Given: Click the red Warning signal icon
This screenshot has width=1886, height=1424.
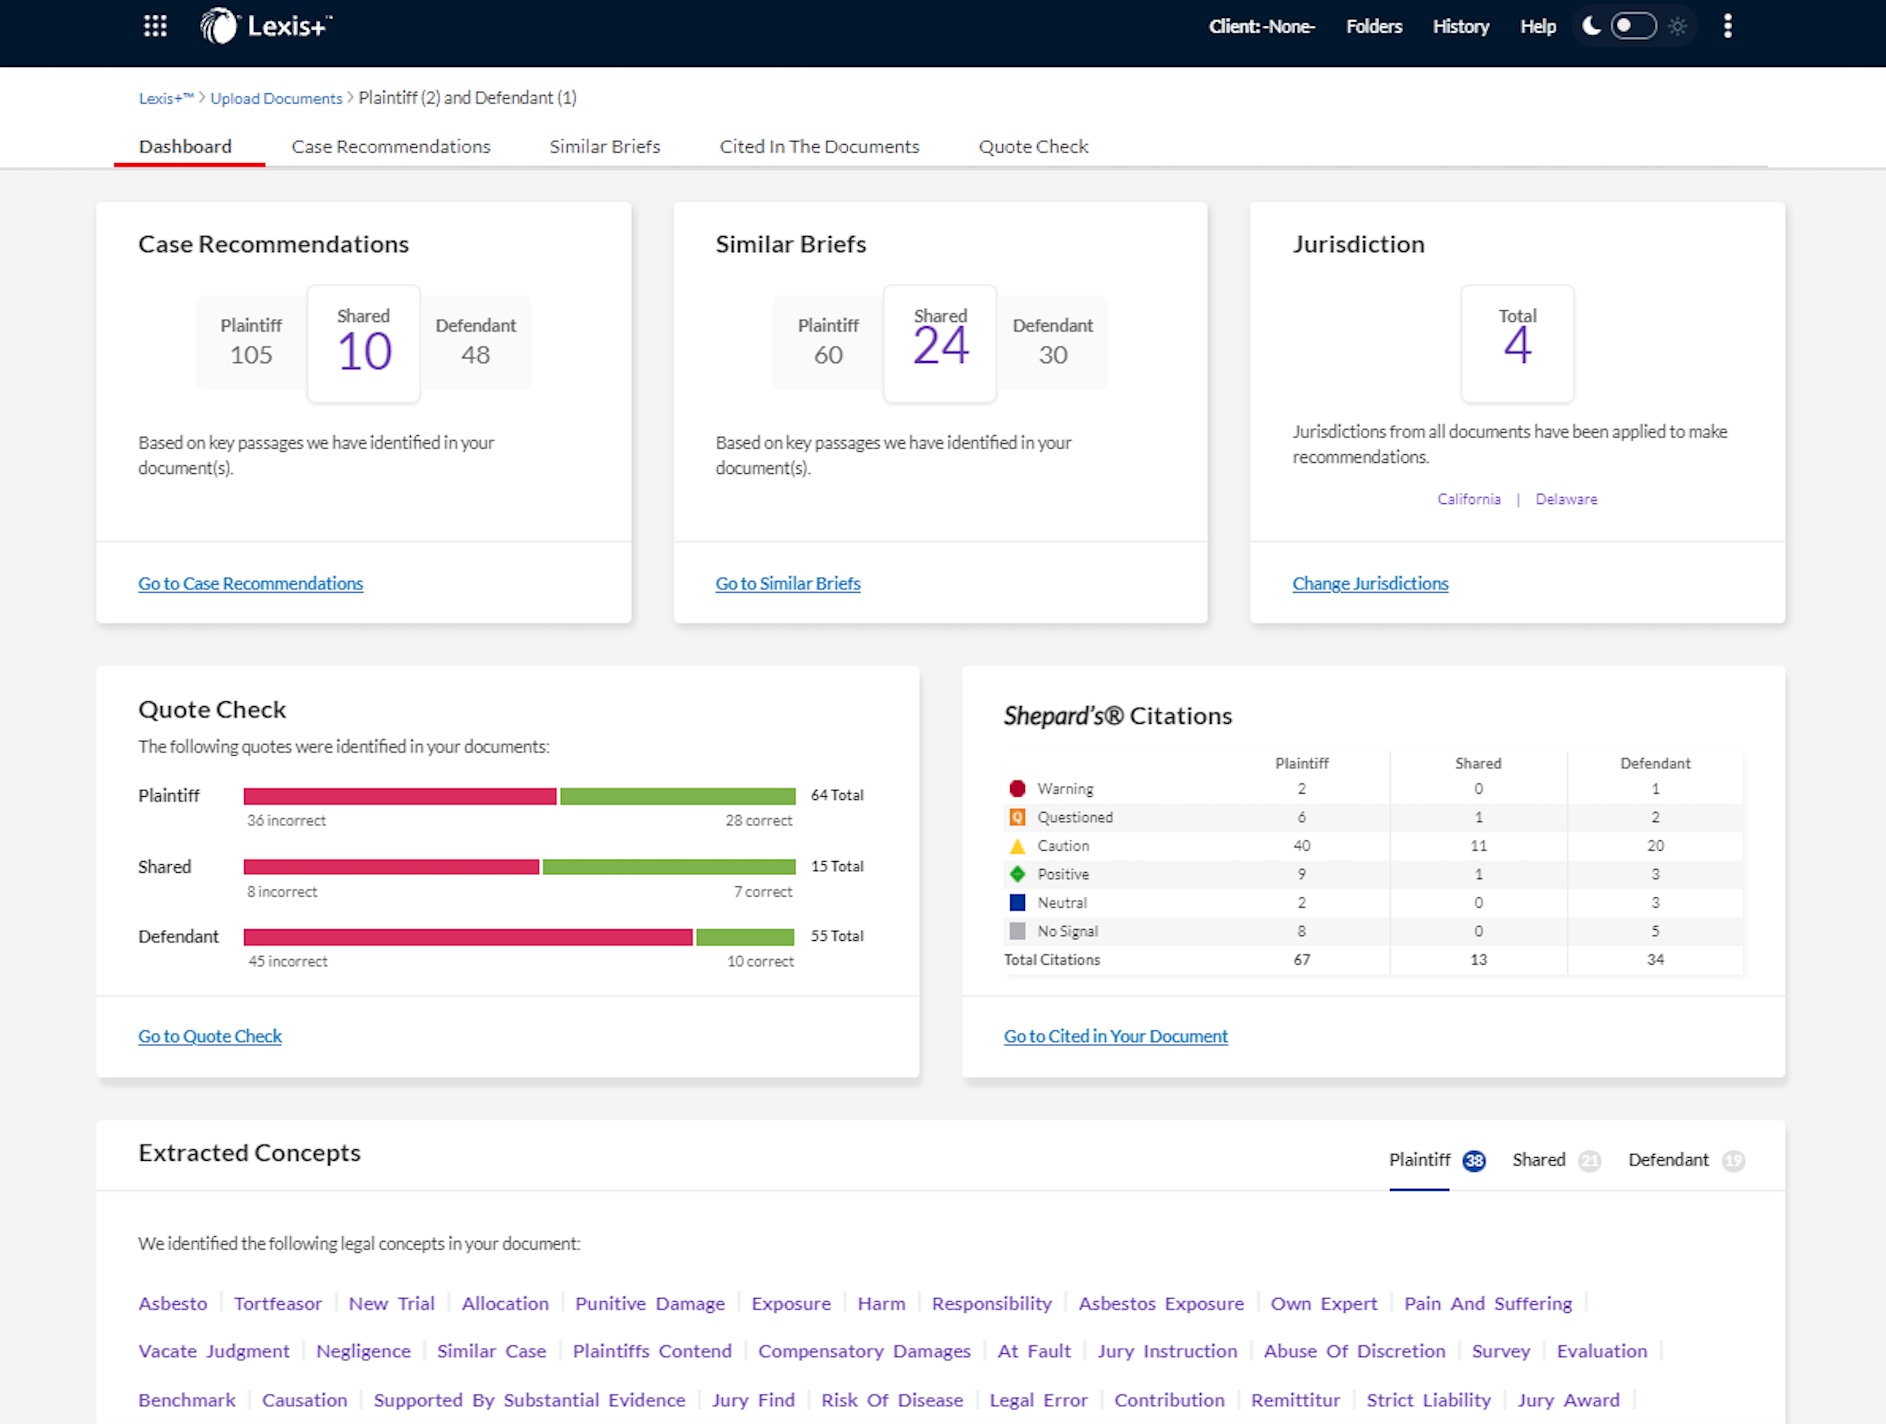Looking at the screenshot, I should point(1017,789).
